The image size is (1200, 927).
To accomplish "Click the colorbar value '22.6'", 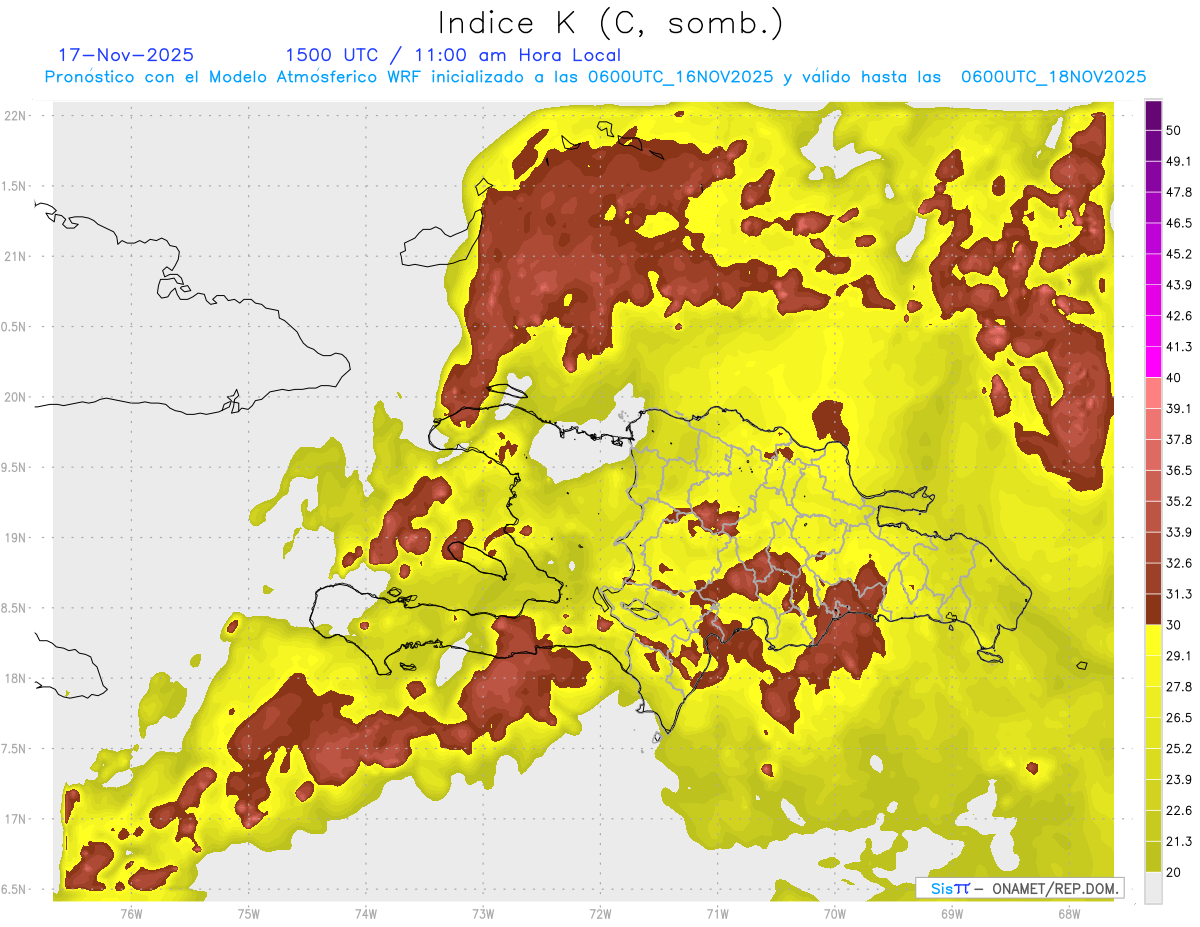I will pos(1179,810).
